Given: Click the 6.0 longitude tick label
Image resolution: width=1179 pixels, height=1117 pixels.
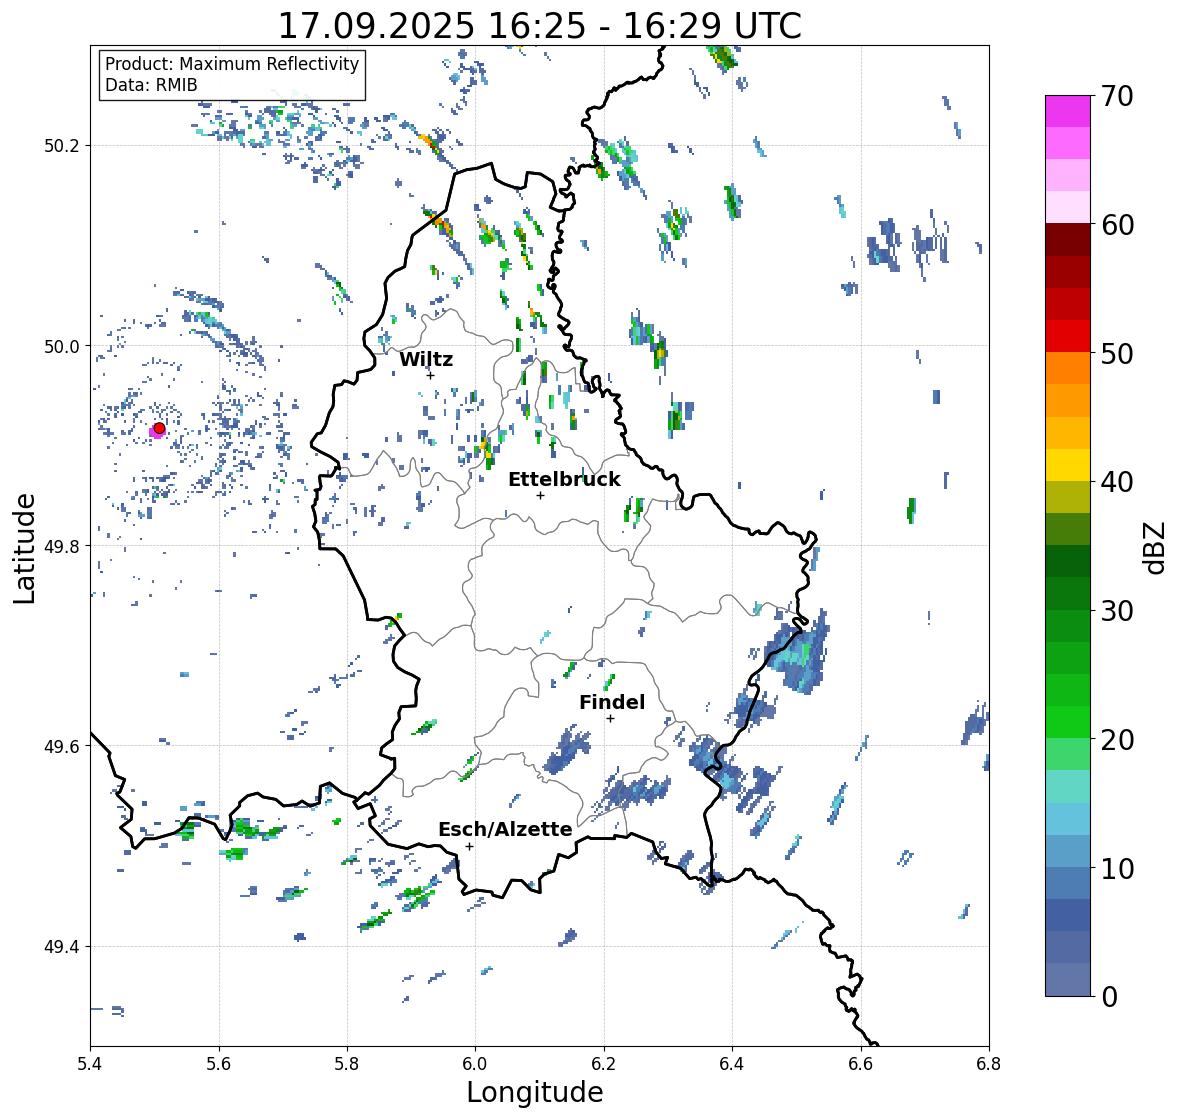Looking at the screenshot, I should tap(475, 1064).
